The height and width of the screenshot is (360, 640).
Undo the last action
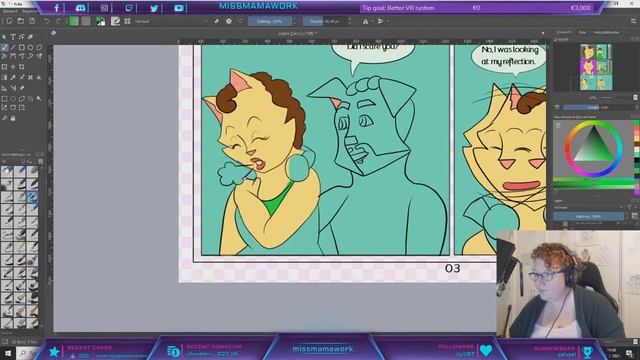[x=47, y=21]
